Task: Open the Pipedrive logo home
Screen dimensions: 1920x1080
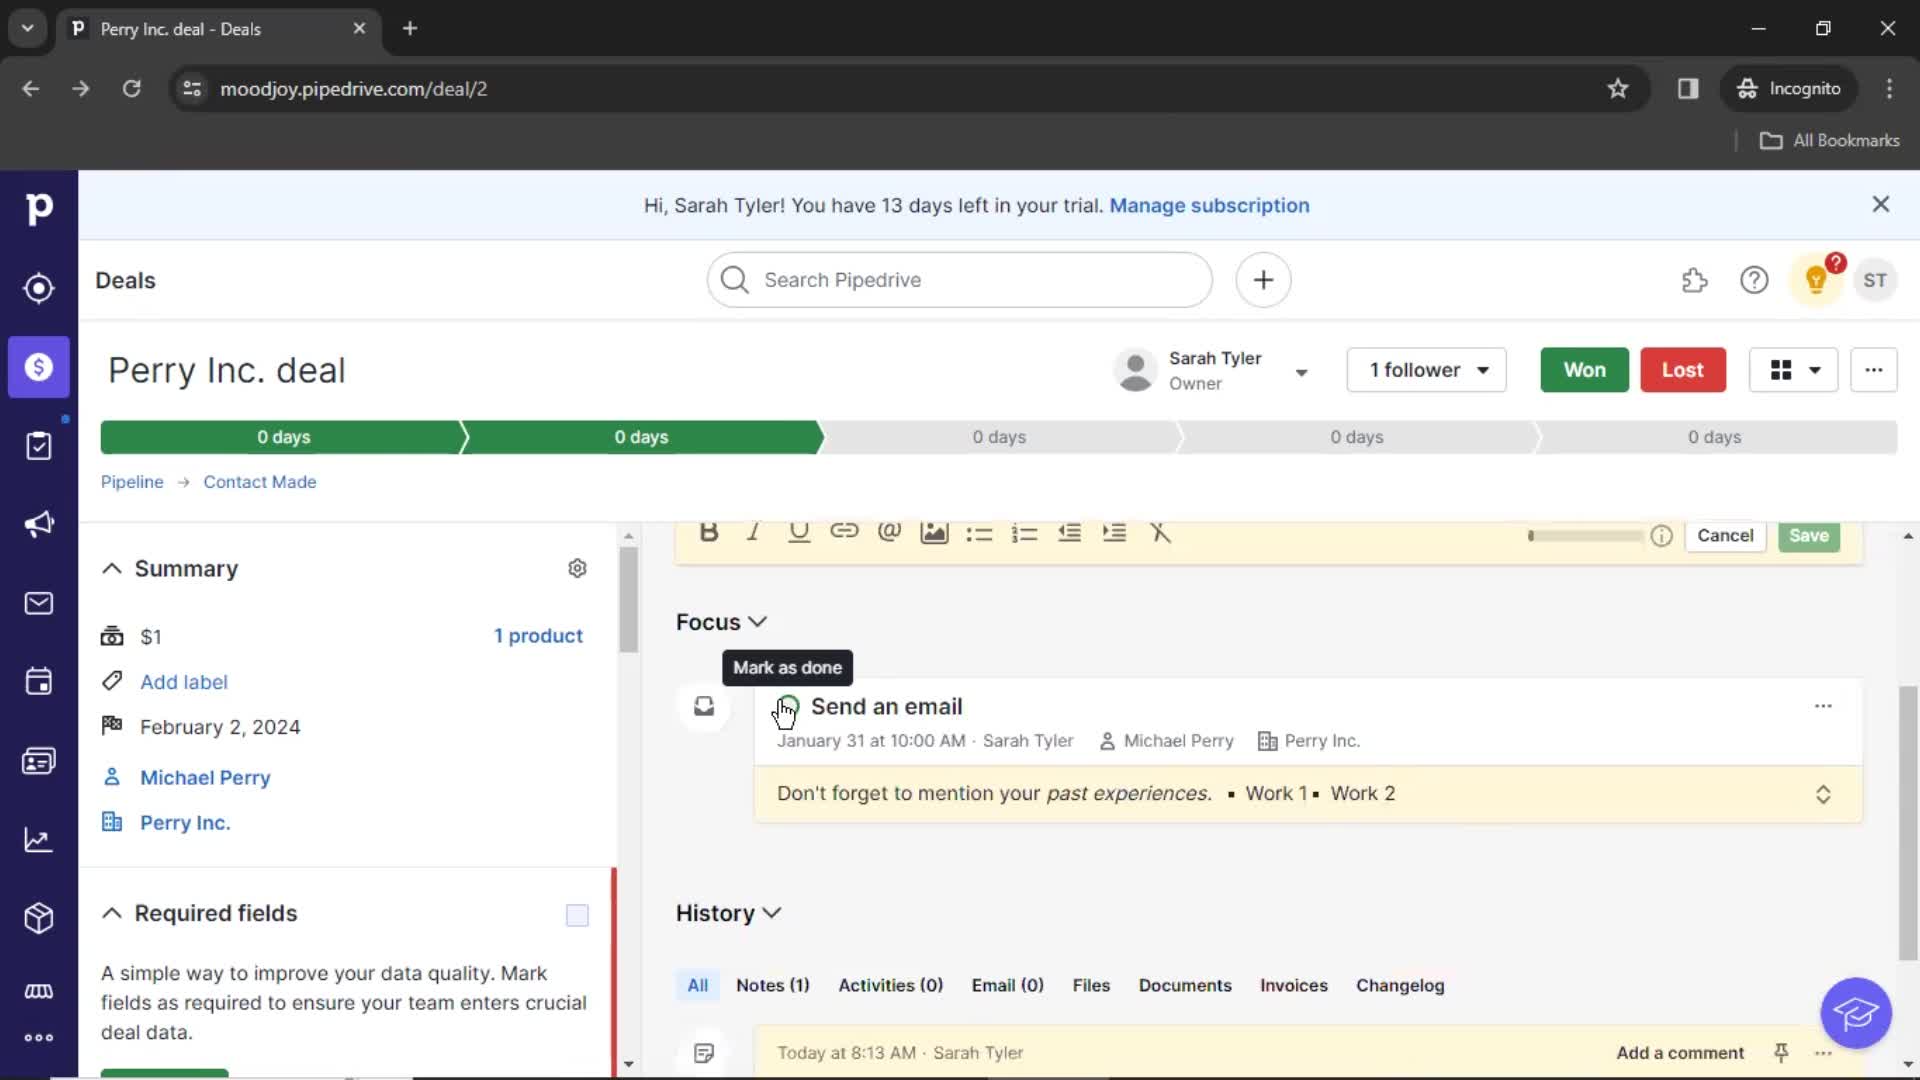Action: (39, 209)
